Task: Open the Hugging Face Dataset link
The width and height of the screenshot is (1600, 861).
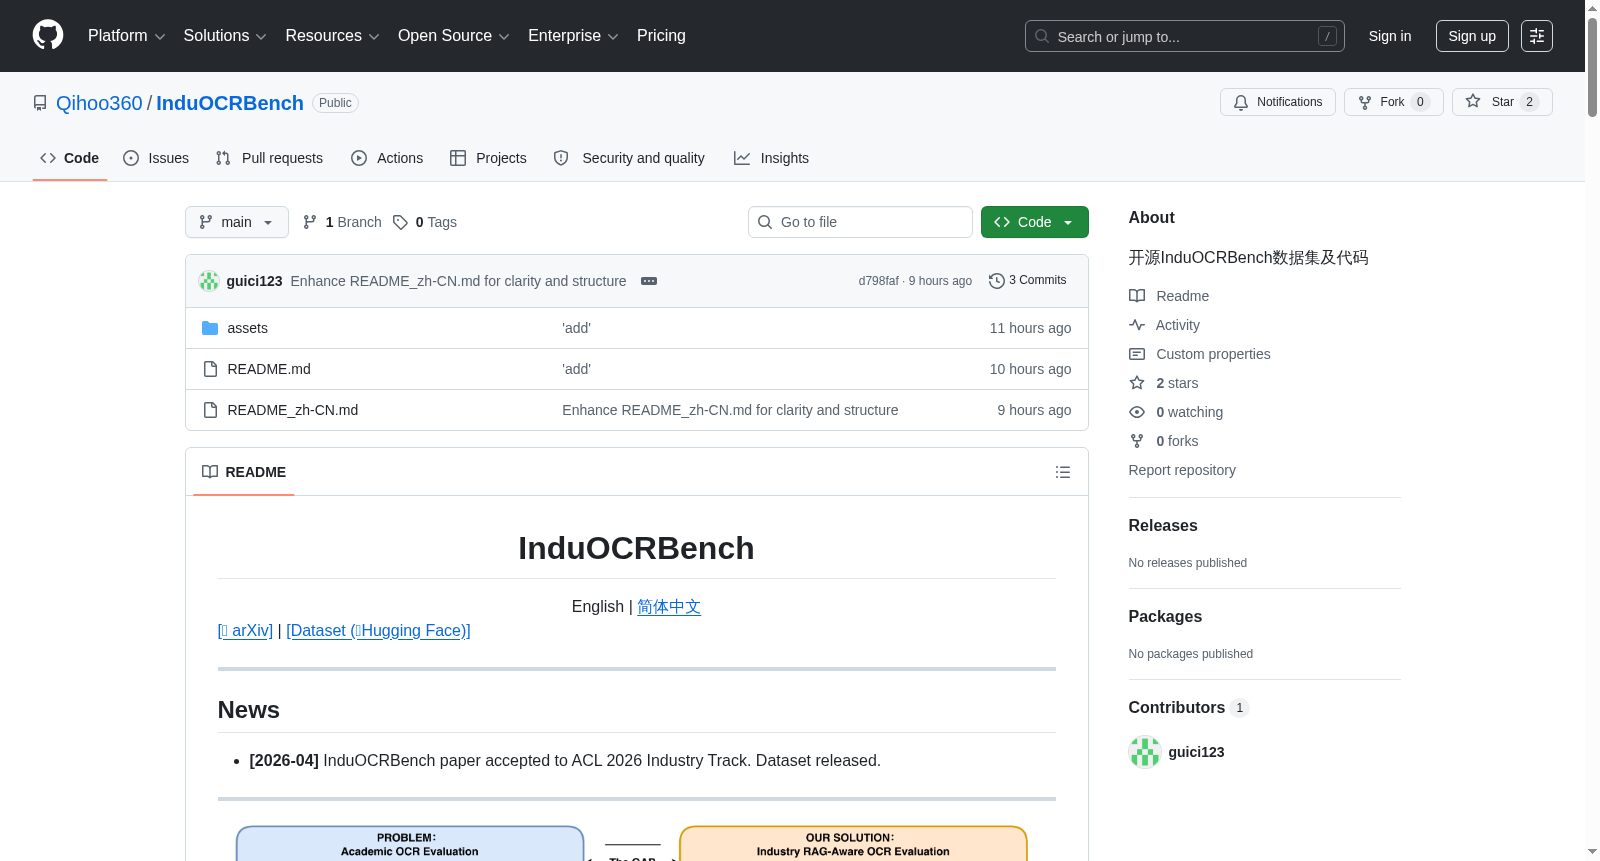Action: [x=378, y=631]
